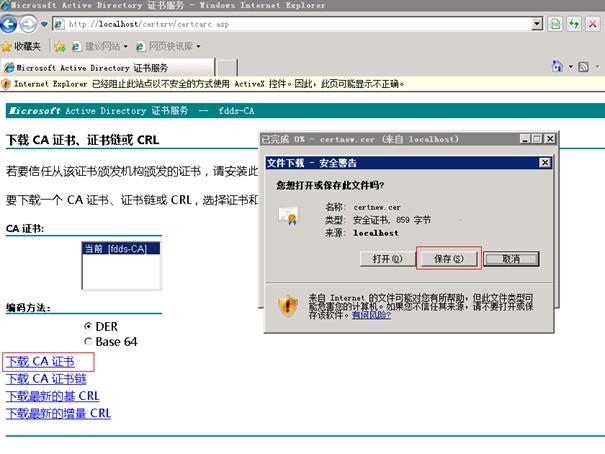Click the Compatibility View icon

[x=555, y=24]
